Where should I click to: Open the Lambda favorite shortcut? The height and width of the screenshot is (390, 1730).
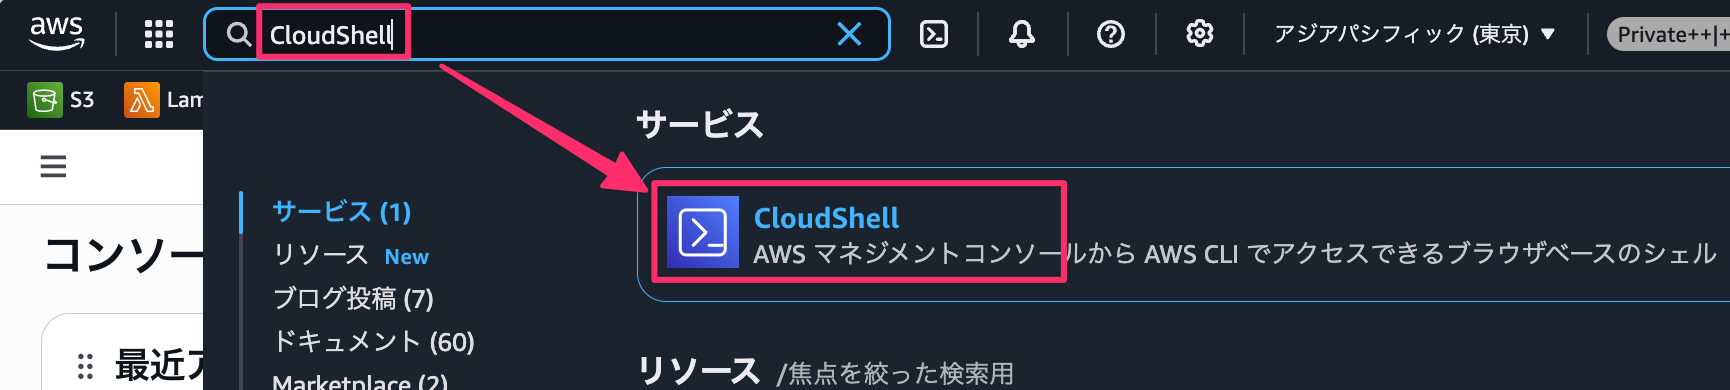click(x=163, y=100)
